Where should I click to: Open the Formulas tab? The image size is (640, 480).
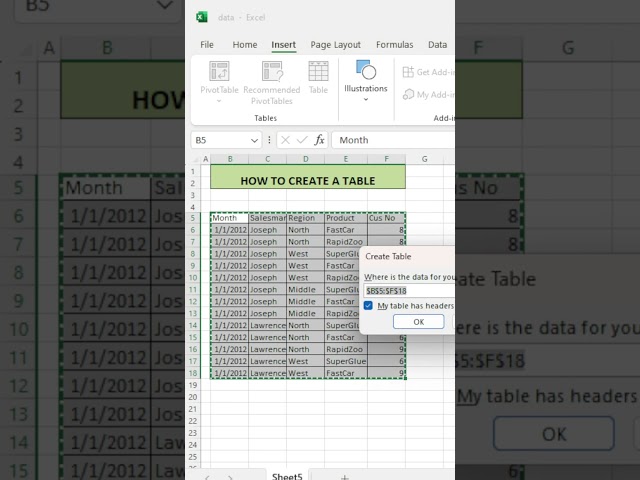coord(395,44)
